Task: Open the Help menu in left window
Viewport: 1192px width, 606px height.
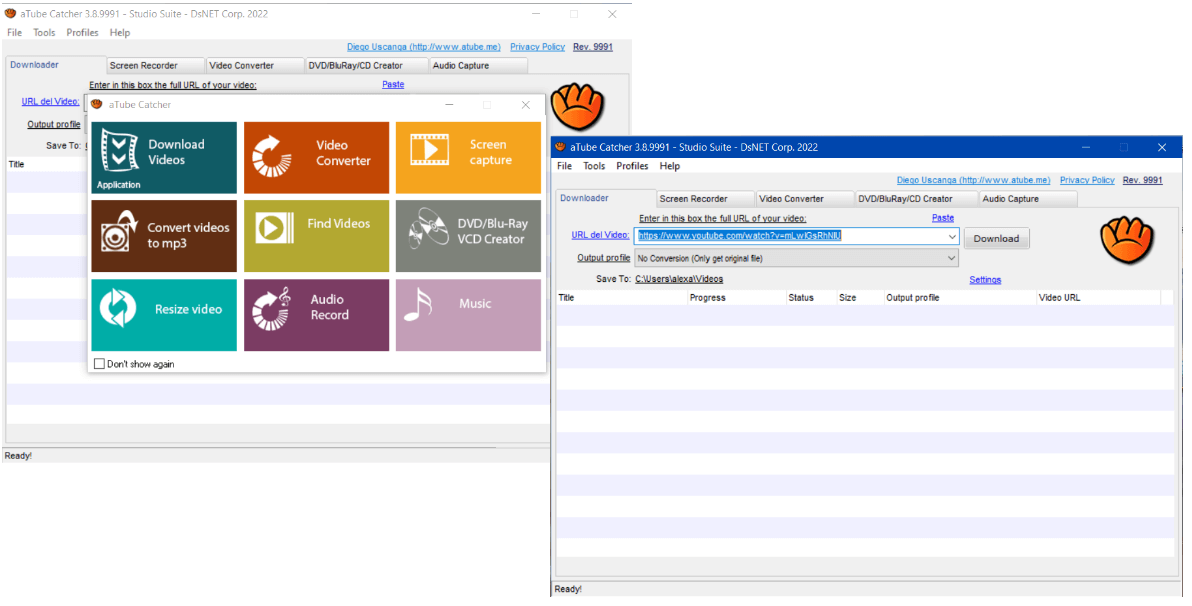Action: (x=119, y=33)
